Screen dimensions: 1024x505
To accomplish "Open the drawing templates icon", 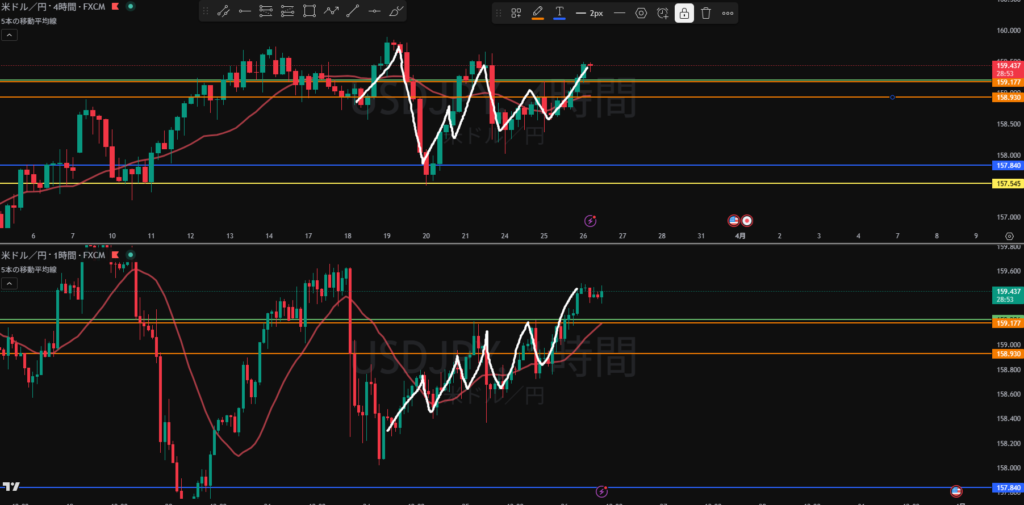I will click(x=516, y=13).
